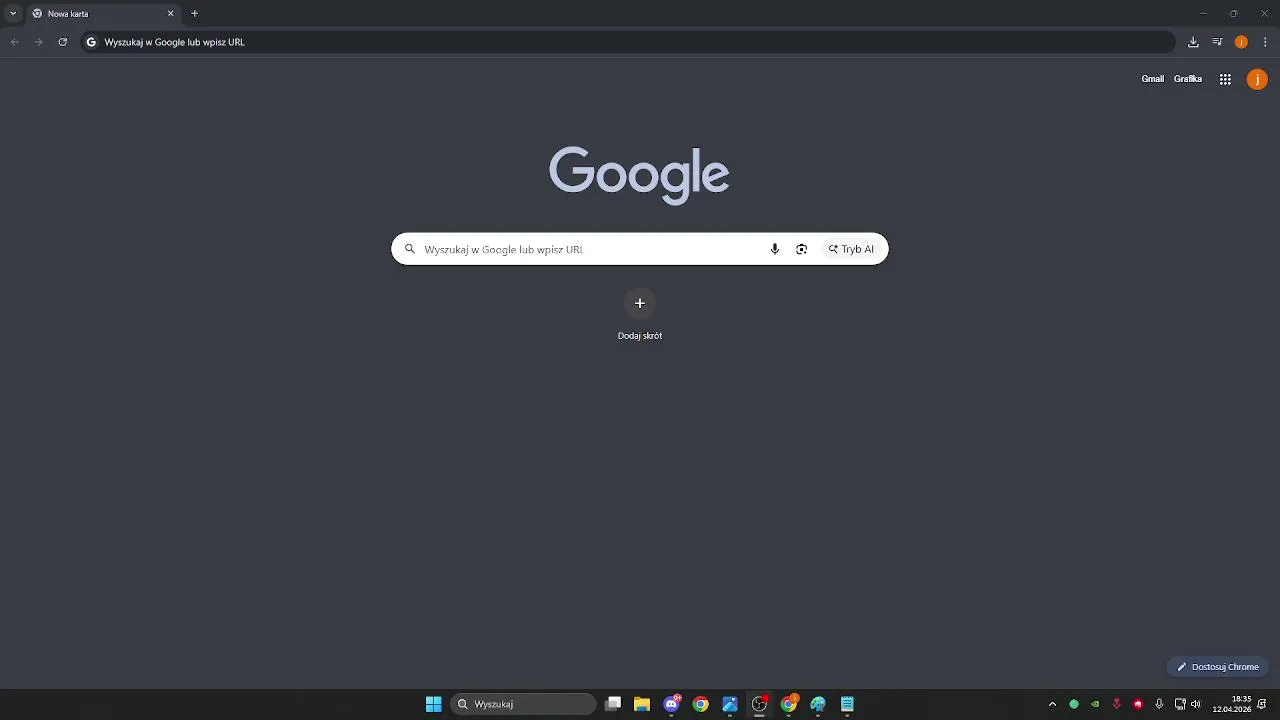Click the browser back arrow
Screen dimensions: 1280x720
click(15, 42)
